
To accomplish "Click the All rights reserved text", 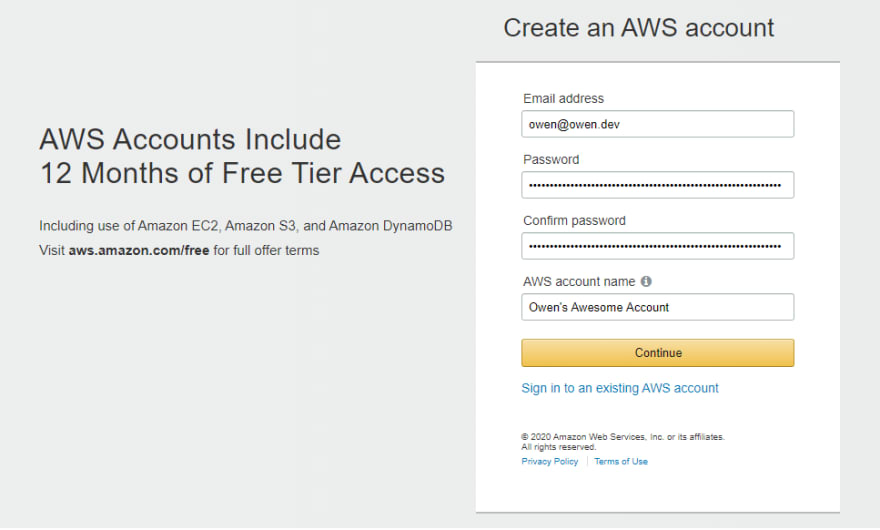I will [558, 447].
